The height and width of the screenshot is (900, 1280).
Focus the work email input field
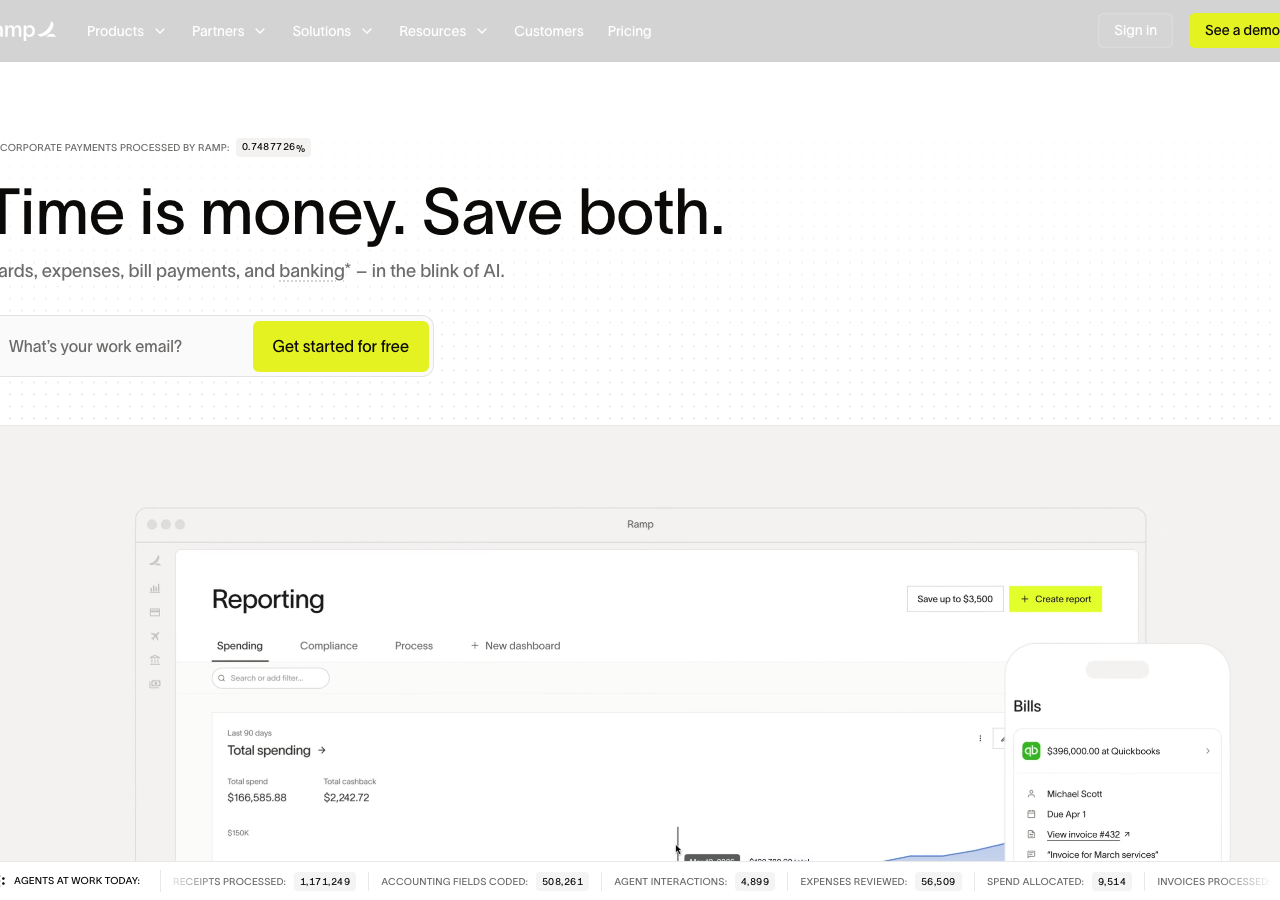tap(125, 346)
